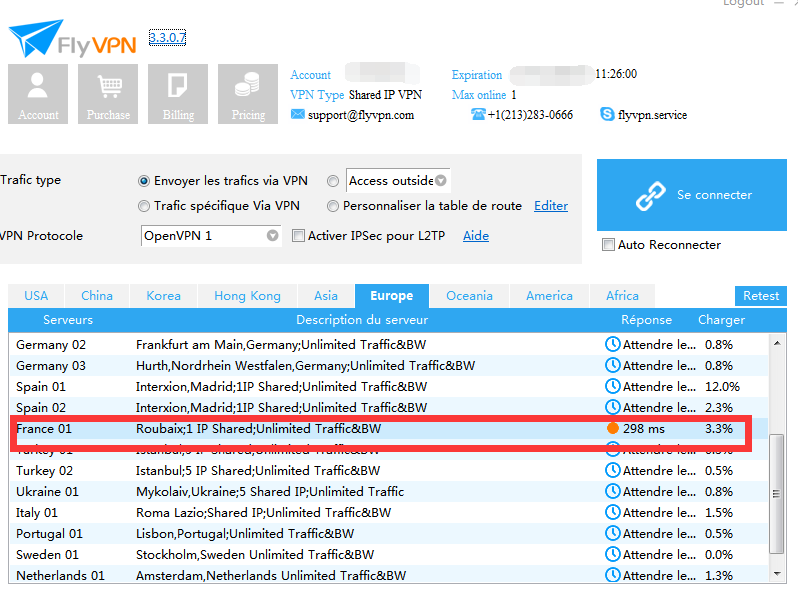
Task: Select 'Envoyer les trafics via VPN' radio
Action: tap(144, 181)
